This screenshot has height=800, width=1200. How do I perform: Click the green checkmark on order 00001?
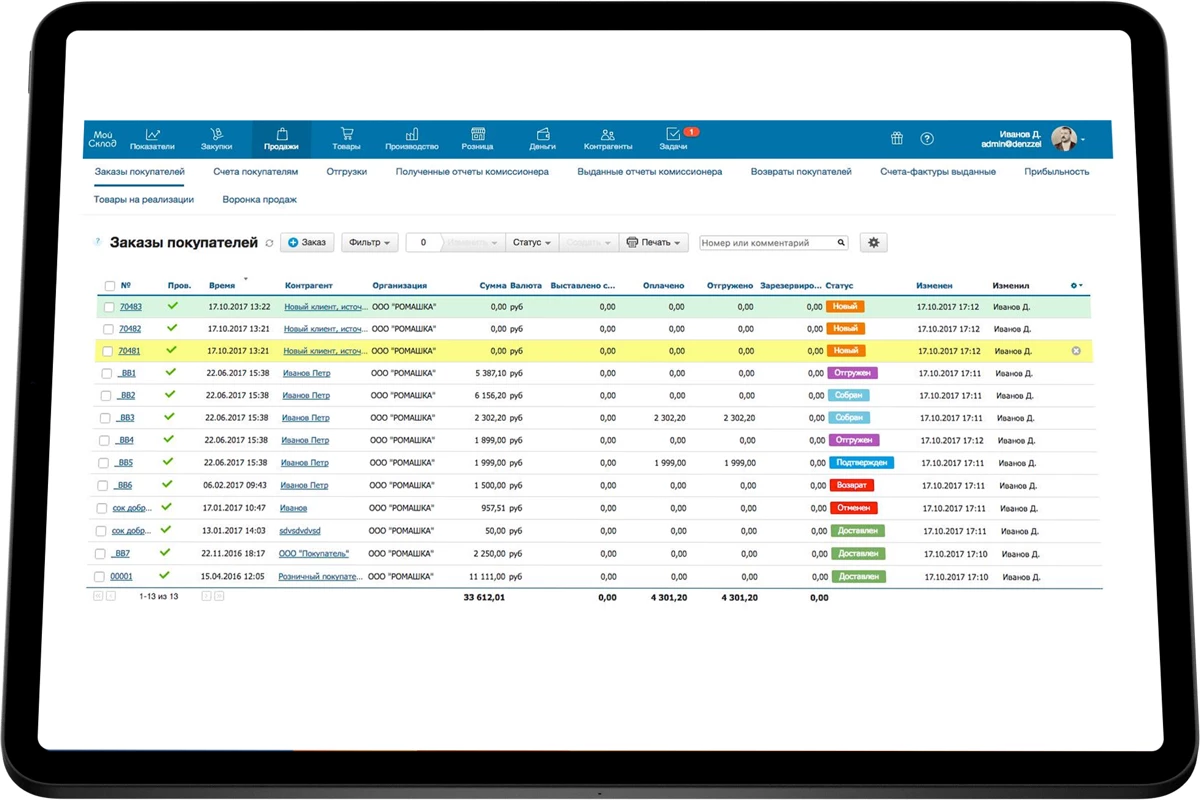coord(165,575)
